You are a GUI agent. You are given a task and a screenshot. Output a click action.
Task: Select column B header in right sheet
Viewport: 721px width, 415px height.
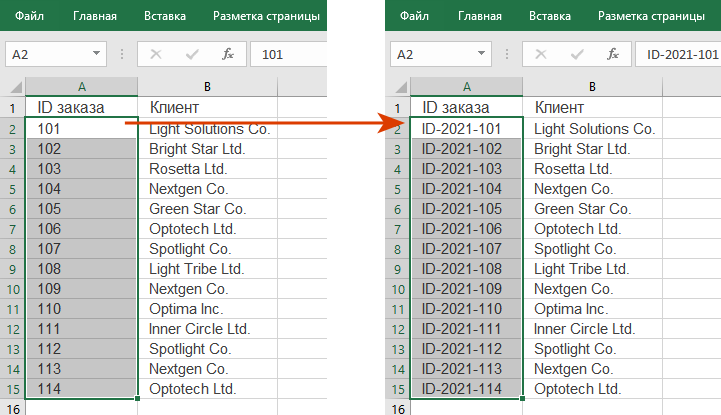click(592, 86)
